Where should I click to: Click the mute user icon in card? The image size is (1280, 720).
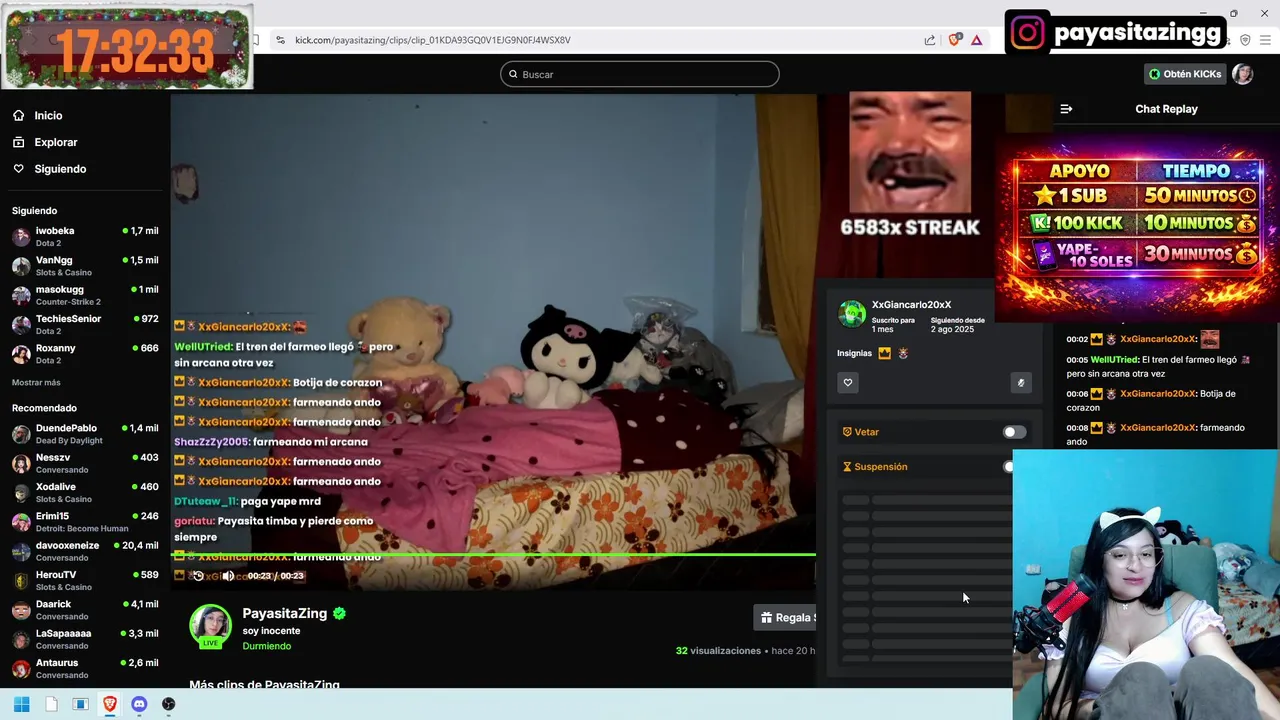pyautogui.click(x=1020, y=382)
